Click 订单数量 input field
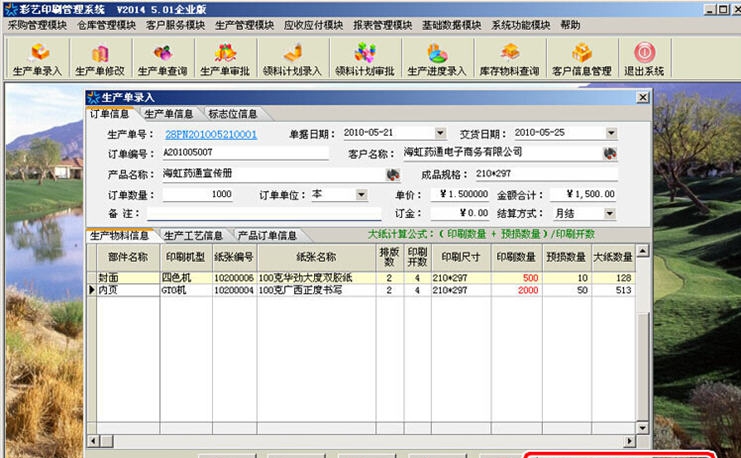Screen dimensions: 741x458 pyautogui.click(x=198, y=194)
